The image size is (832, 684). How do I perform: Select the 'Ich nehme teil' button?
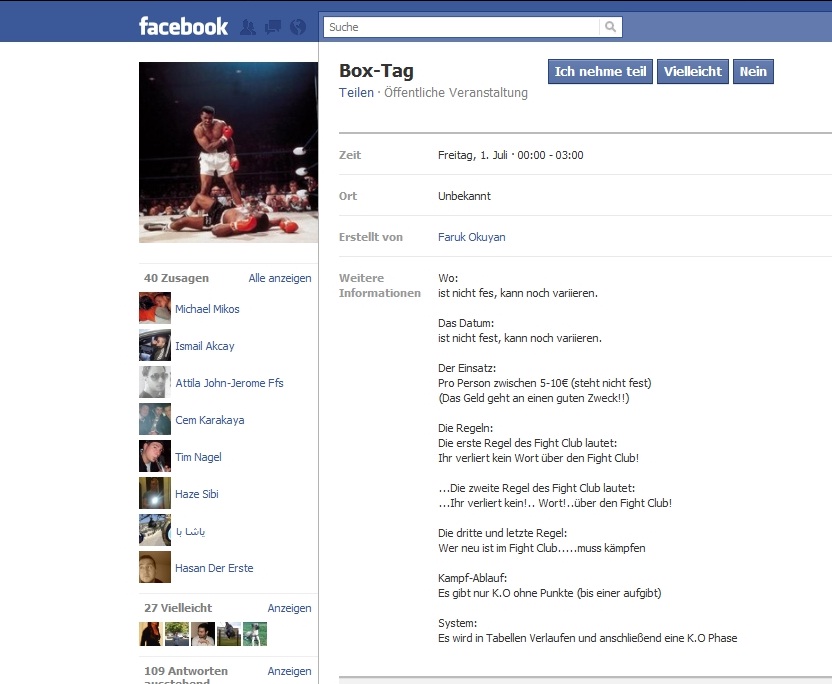click(600, 72)
